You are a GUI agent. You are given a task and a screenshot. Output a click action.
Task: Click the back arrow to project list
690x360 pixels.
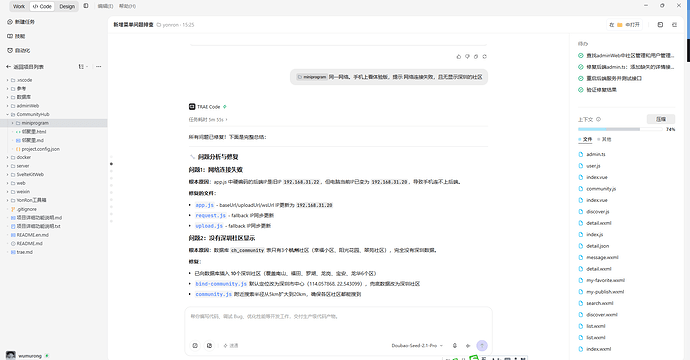8,67
